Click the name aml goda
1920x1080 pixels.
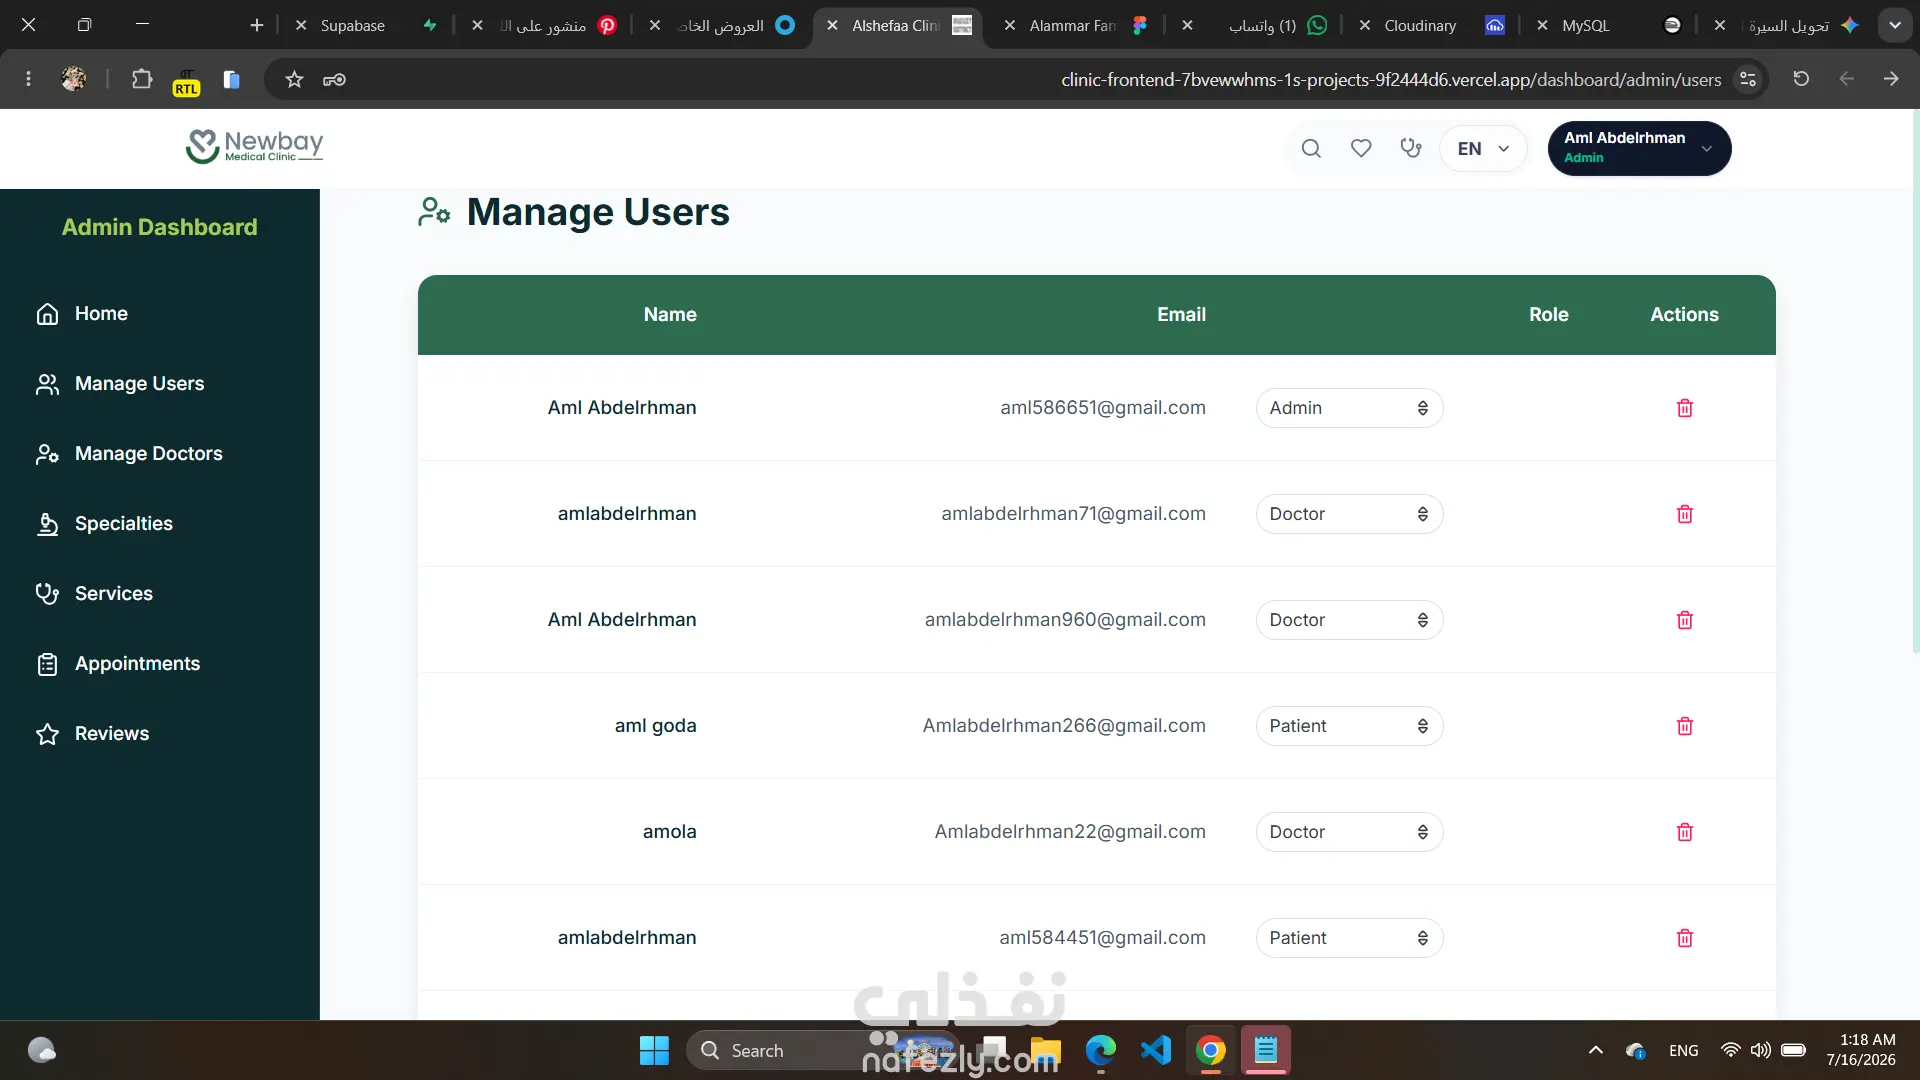point(655,726)
